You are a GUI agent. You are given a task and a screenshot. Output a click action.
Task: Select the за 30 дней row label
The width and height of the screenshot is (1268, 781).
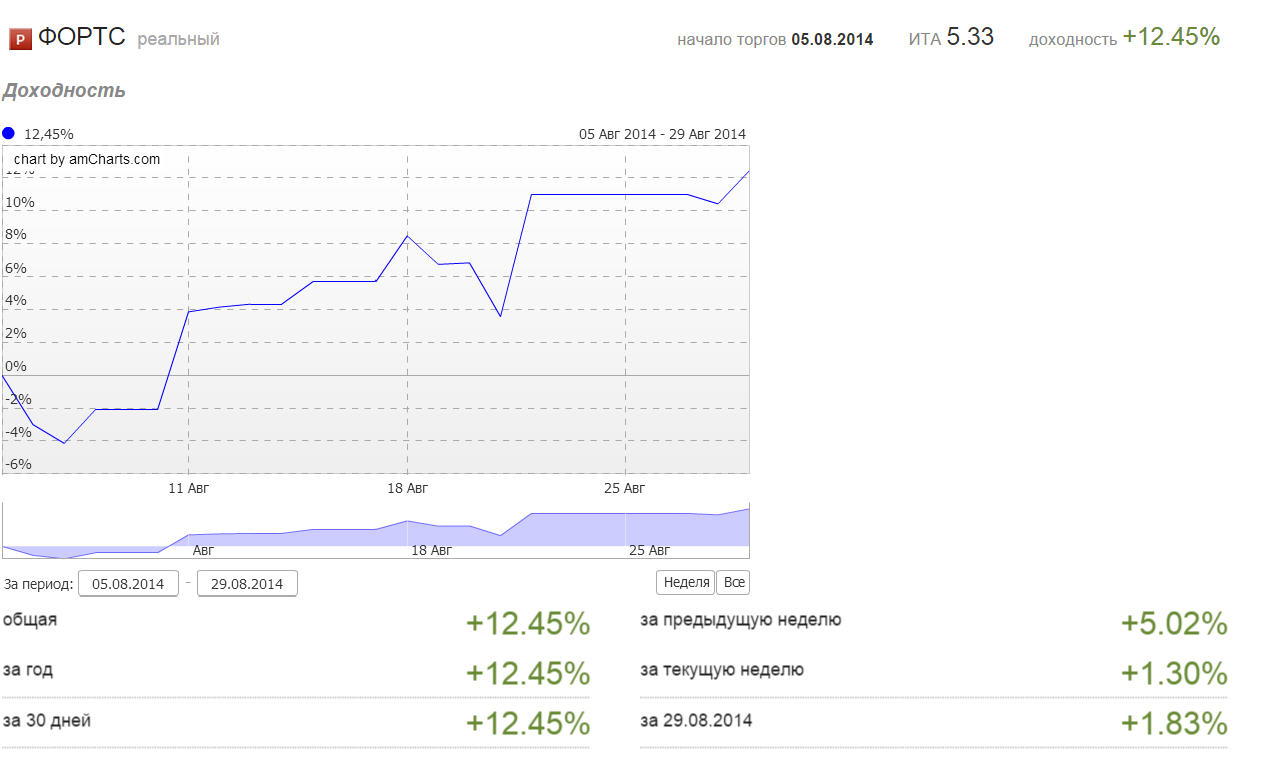[x=47, y=720]
